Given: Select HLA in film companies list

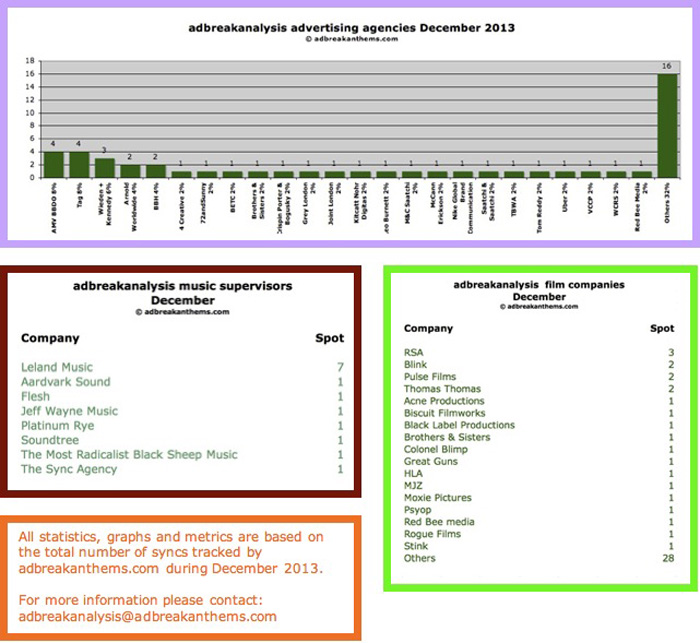Looking at the screenshot, I should pos(413,473).
